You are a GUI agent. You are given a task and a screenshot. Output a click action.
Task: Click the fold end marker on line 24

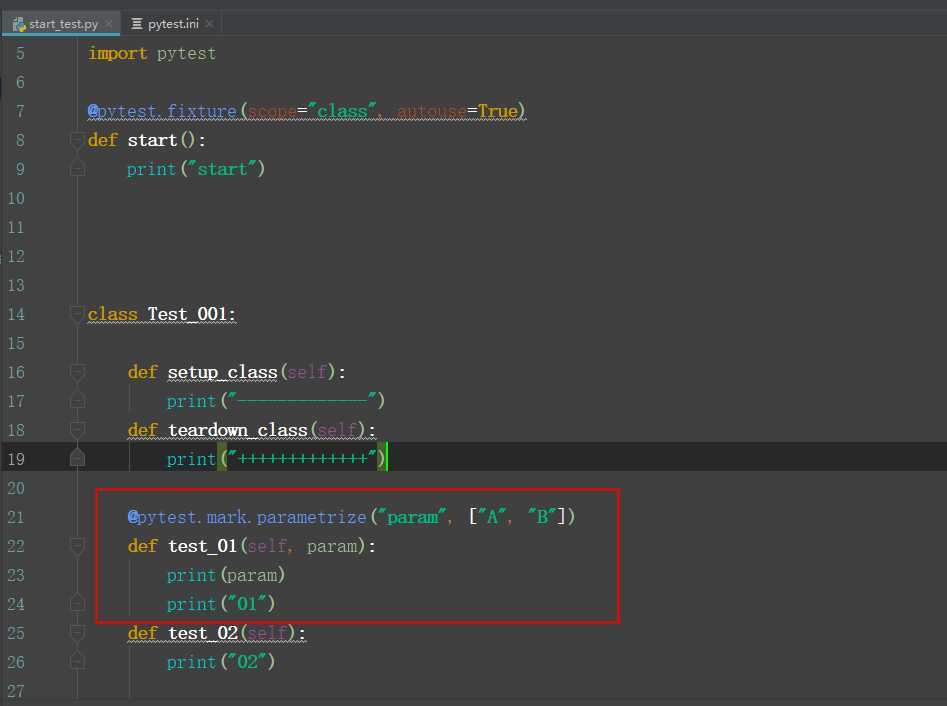point(77,603)
